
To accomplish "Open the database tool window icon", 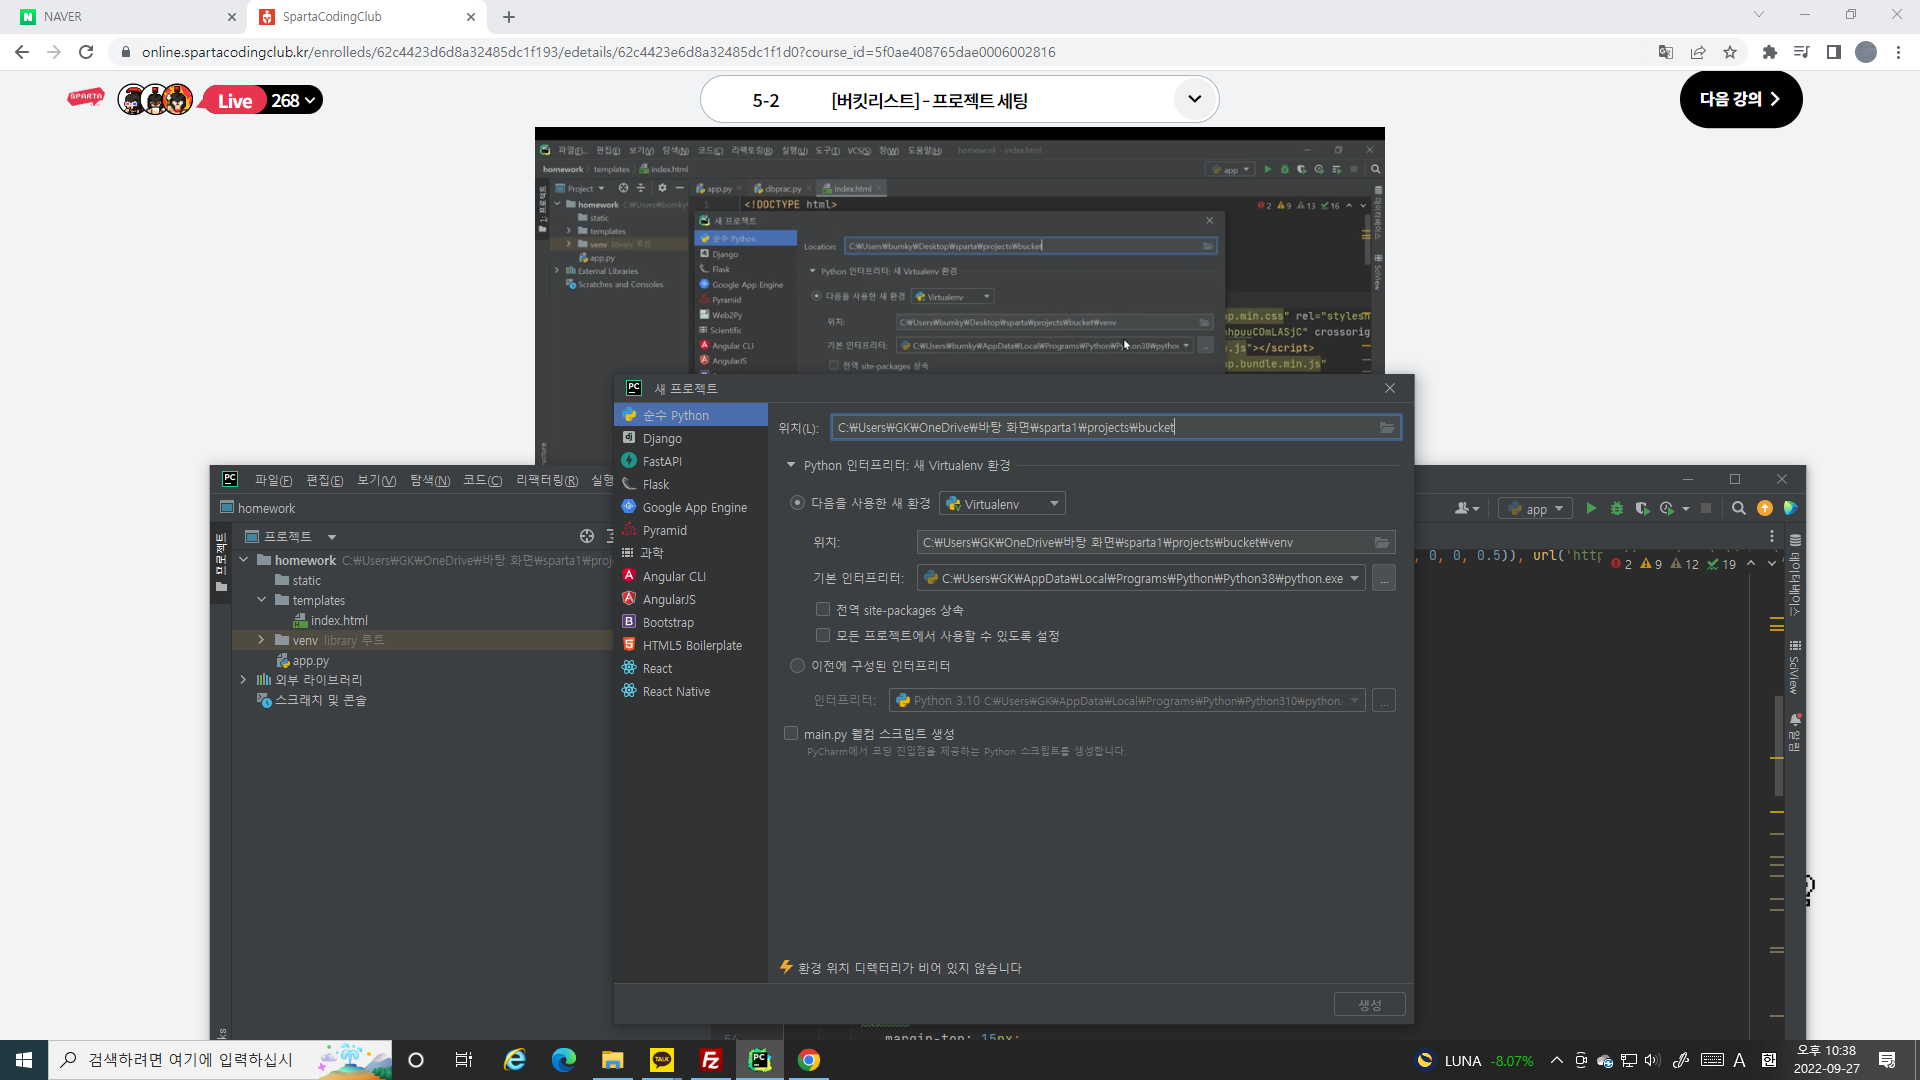I will pos(1796,540).
